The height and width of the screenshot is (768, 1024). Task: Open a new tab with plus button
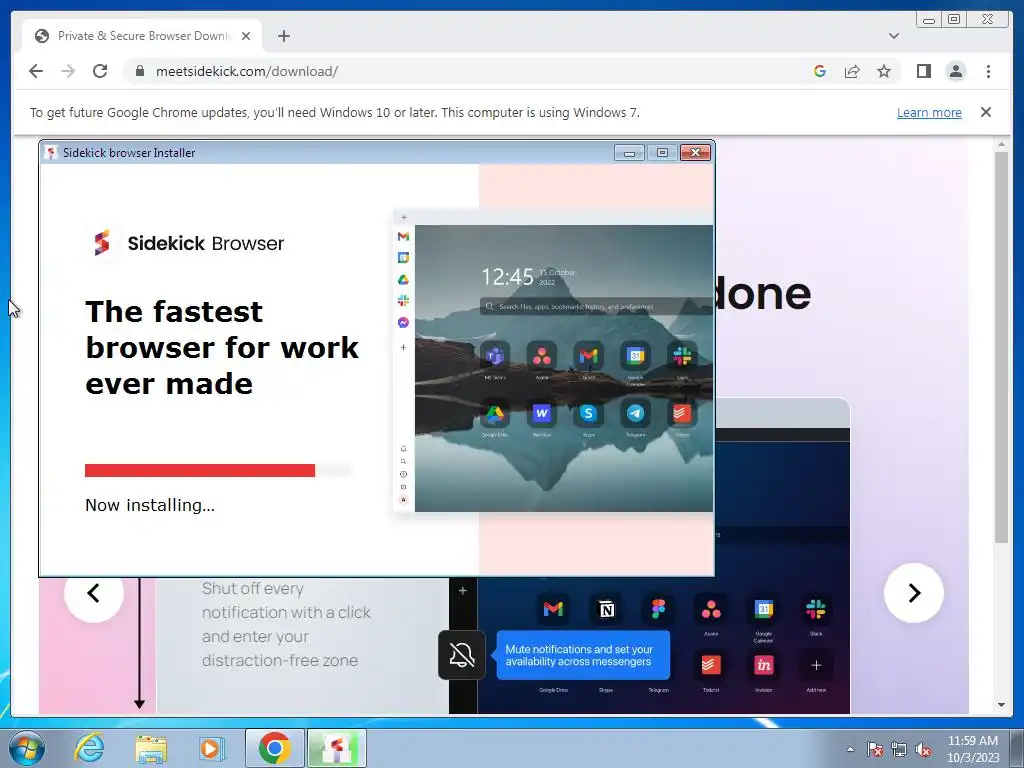283,36
